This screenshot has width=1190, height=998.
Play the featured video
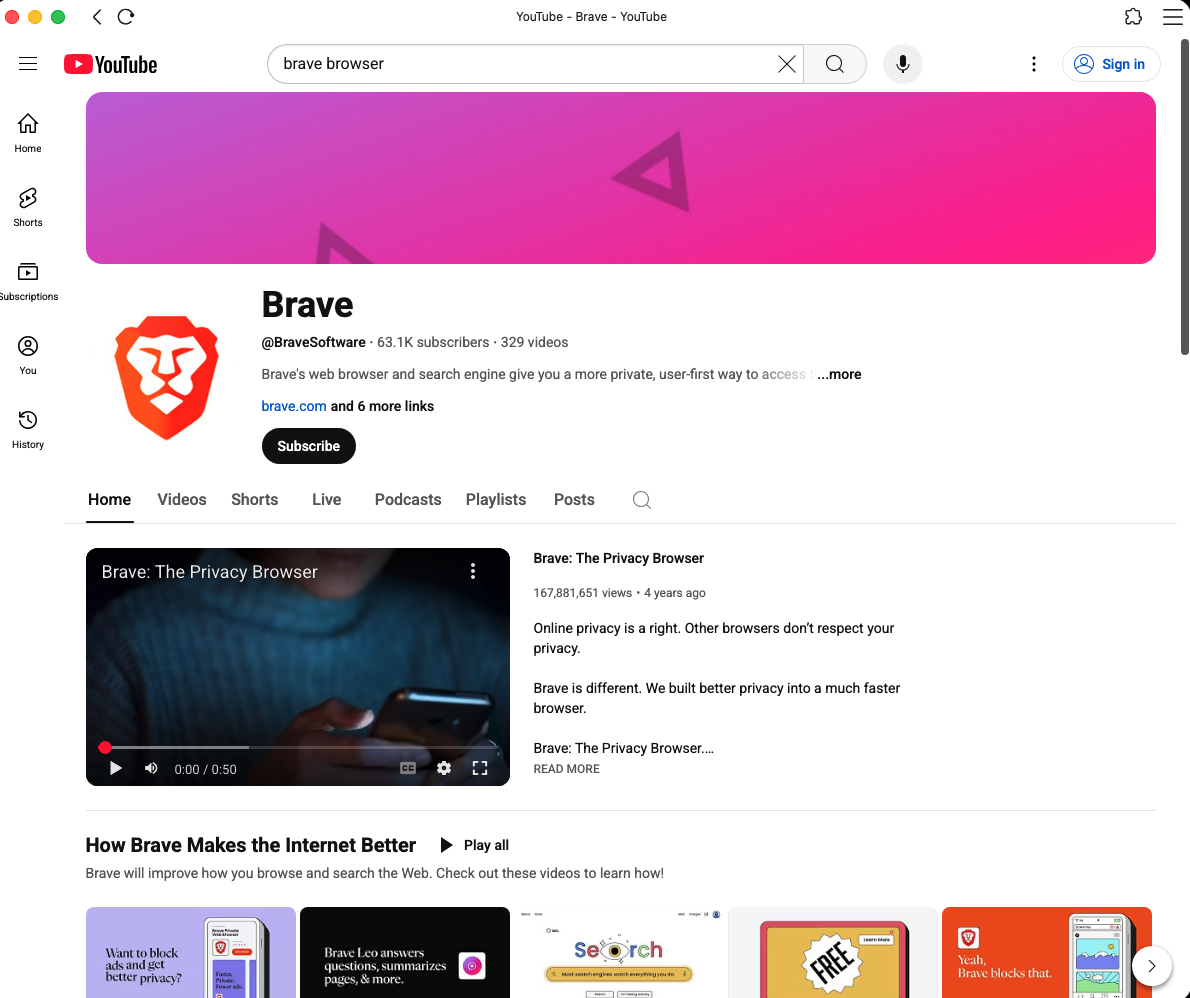[x=115, y=769]
